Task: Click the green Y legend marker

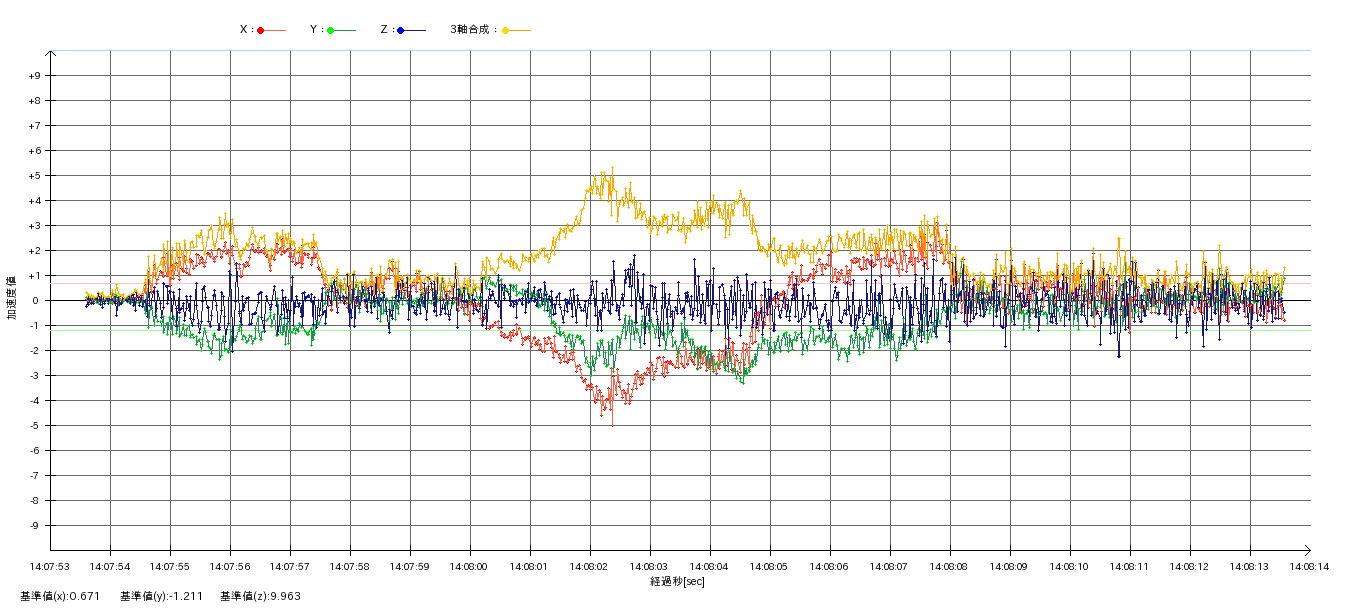Action: click(330, 30)
